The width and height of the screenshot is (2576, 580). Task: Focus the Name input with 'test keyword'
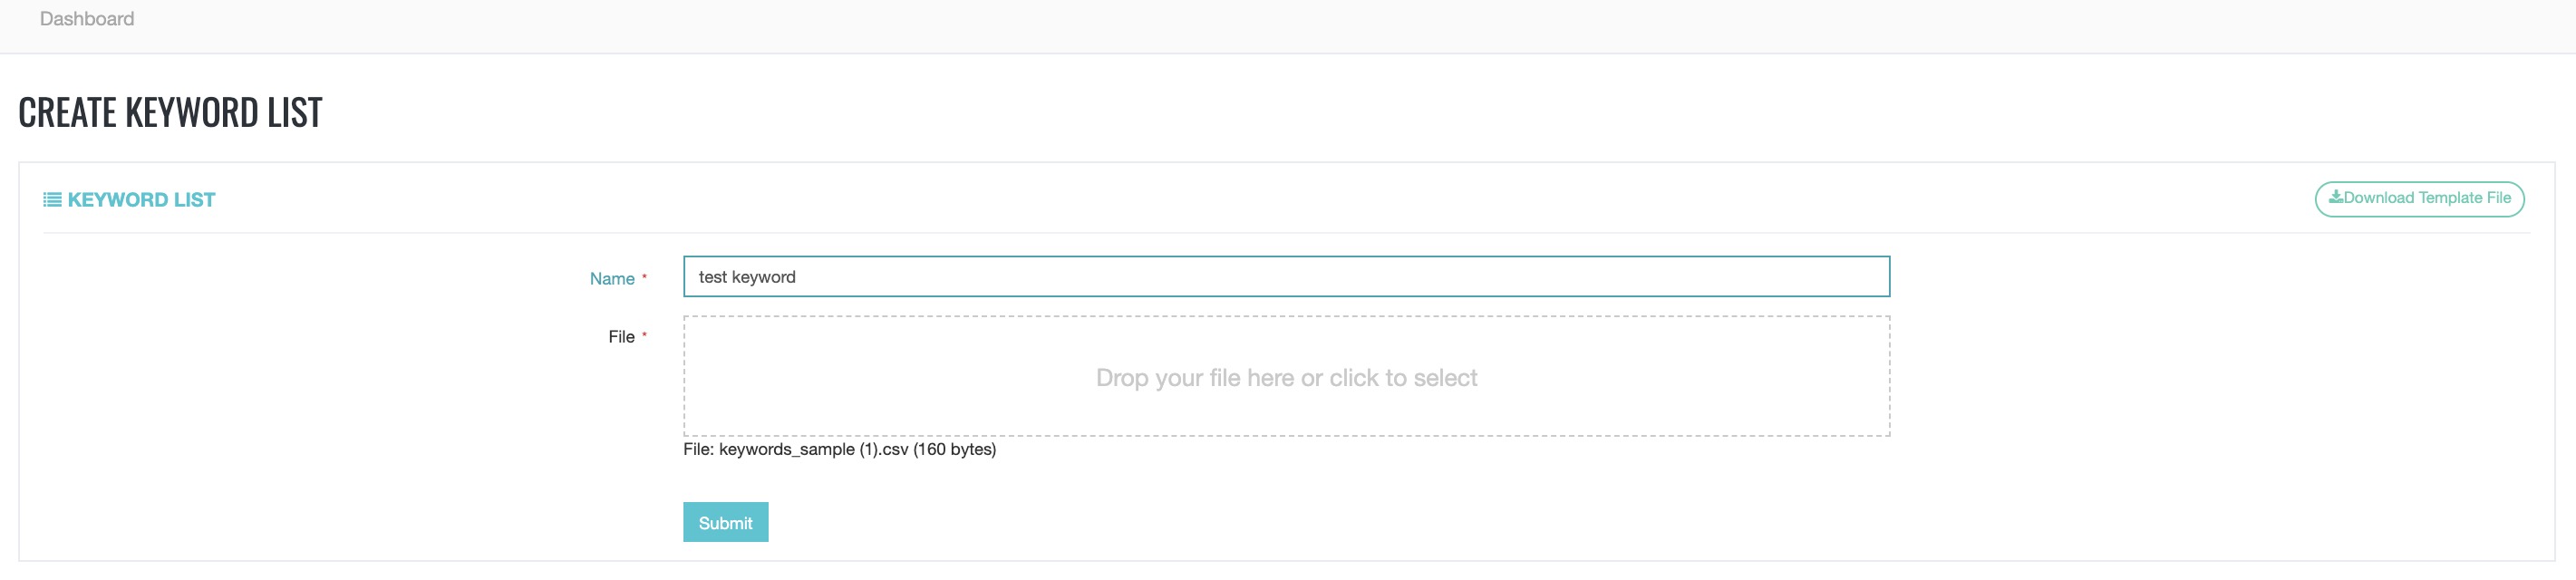(x=1285, y=277)
